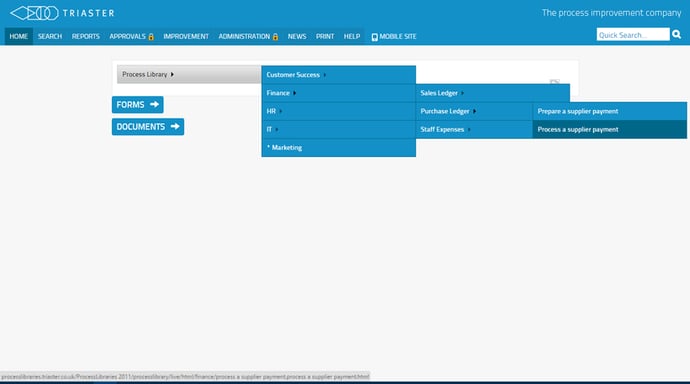This screenshot has width=690, height=384.
Task: Click the Quick Search magnifier icon
Action: [x=676, y=34]
